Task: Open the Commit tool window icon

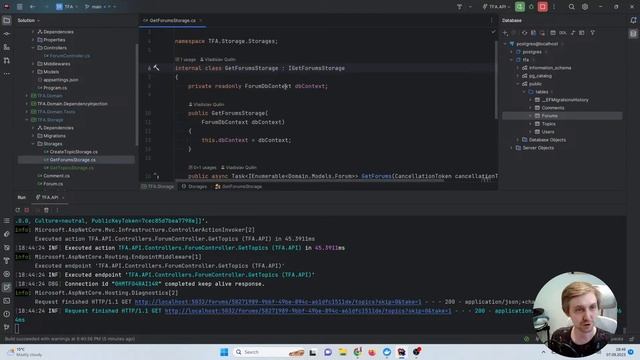Action: [x=7, y=34]
